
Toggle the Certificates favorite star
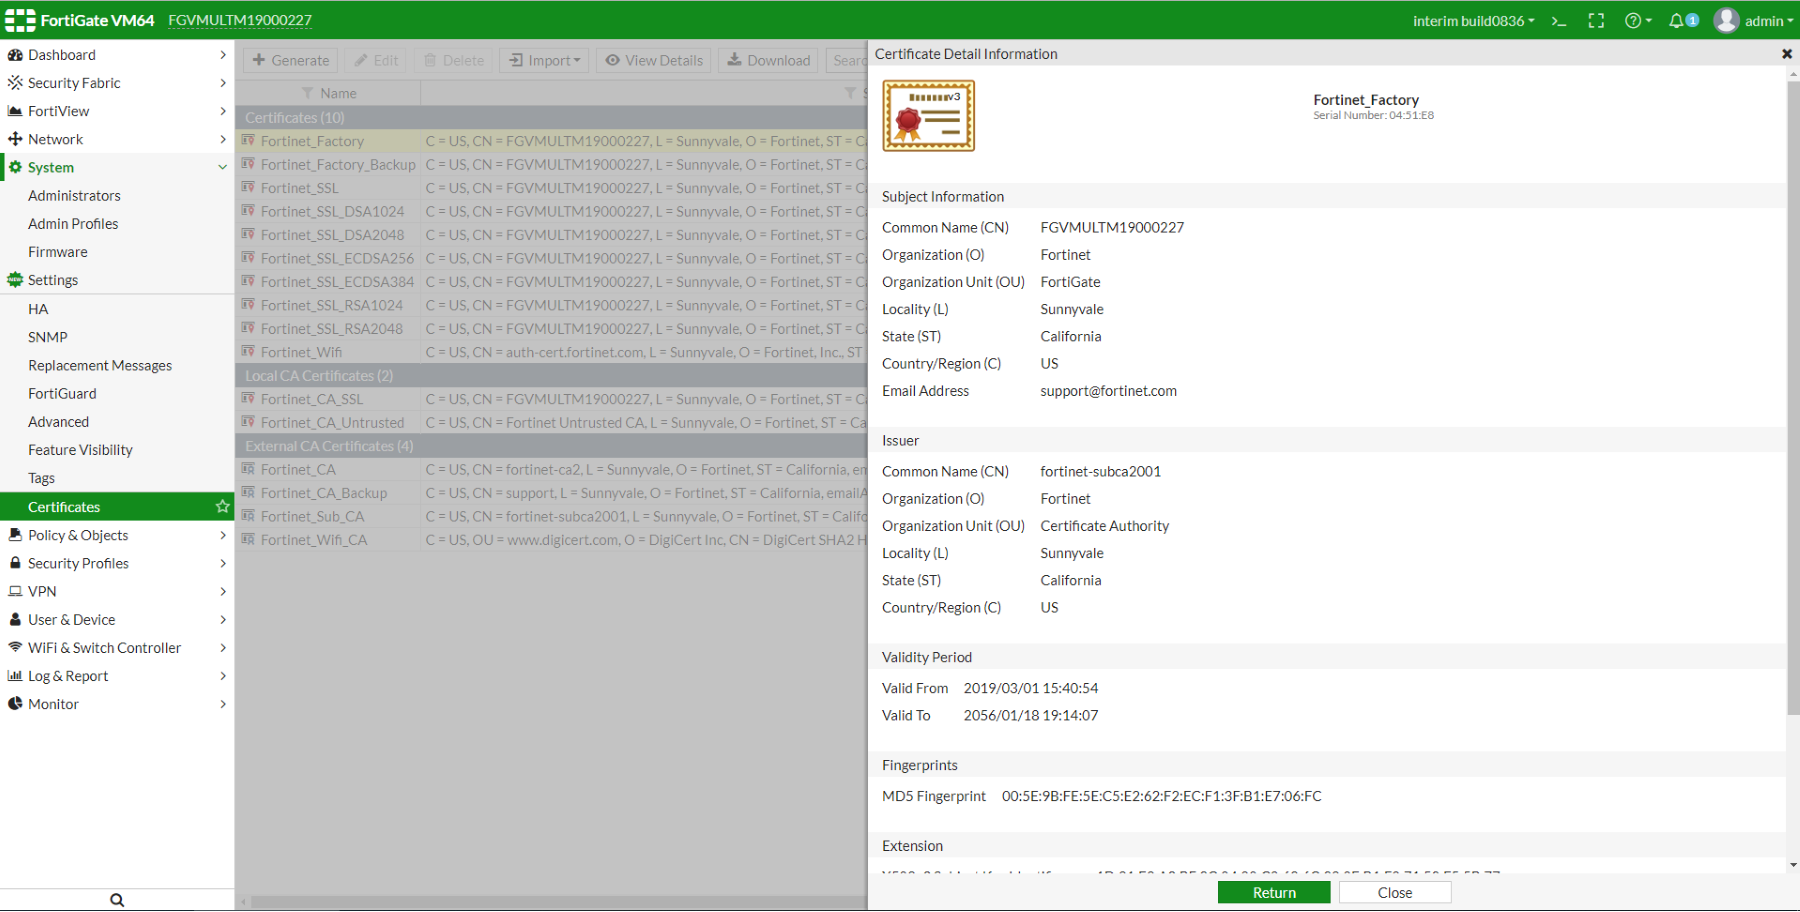click(x=222, y=506)
